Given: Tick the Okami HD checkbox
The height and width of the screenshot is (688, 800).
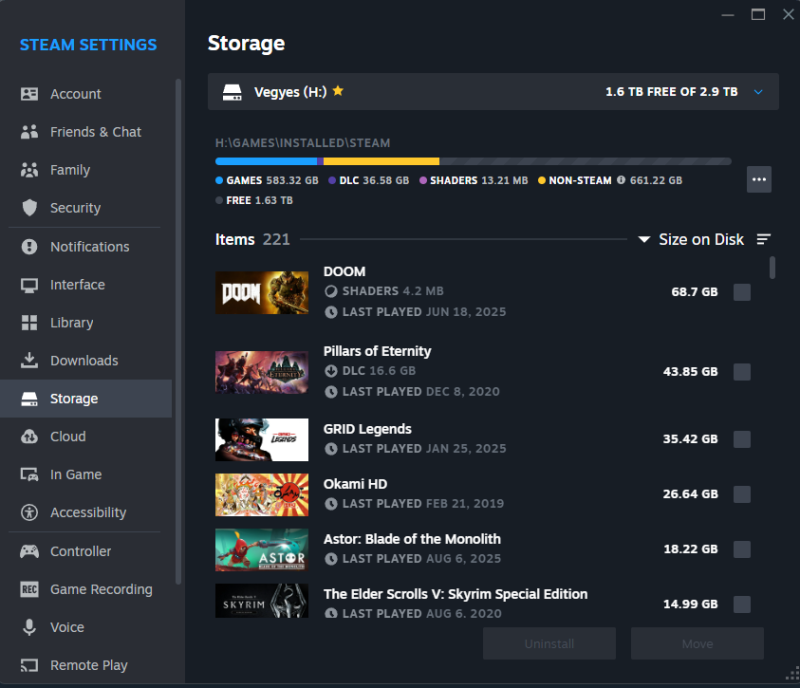Looking at the screenshot, I should (x=742, y=495).
